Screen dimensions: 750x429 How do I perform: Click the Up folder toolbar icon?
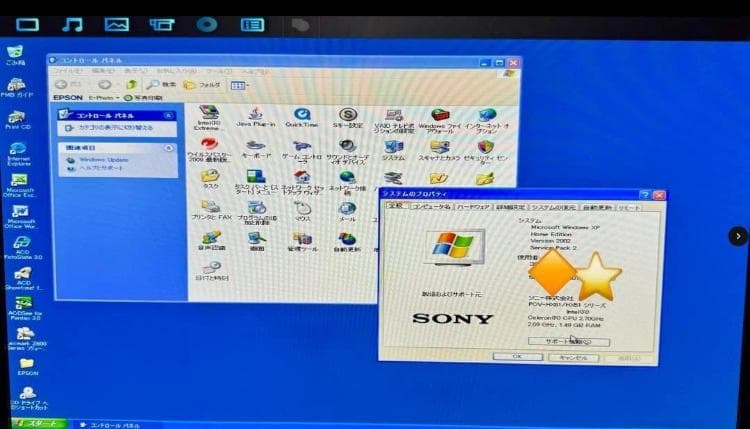[131, 85]
